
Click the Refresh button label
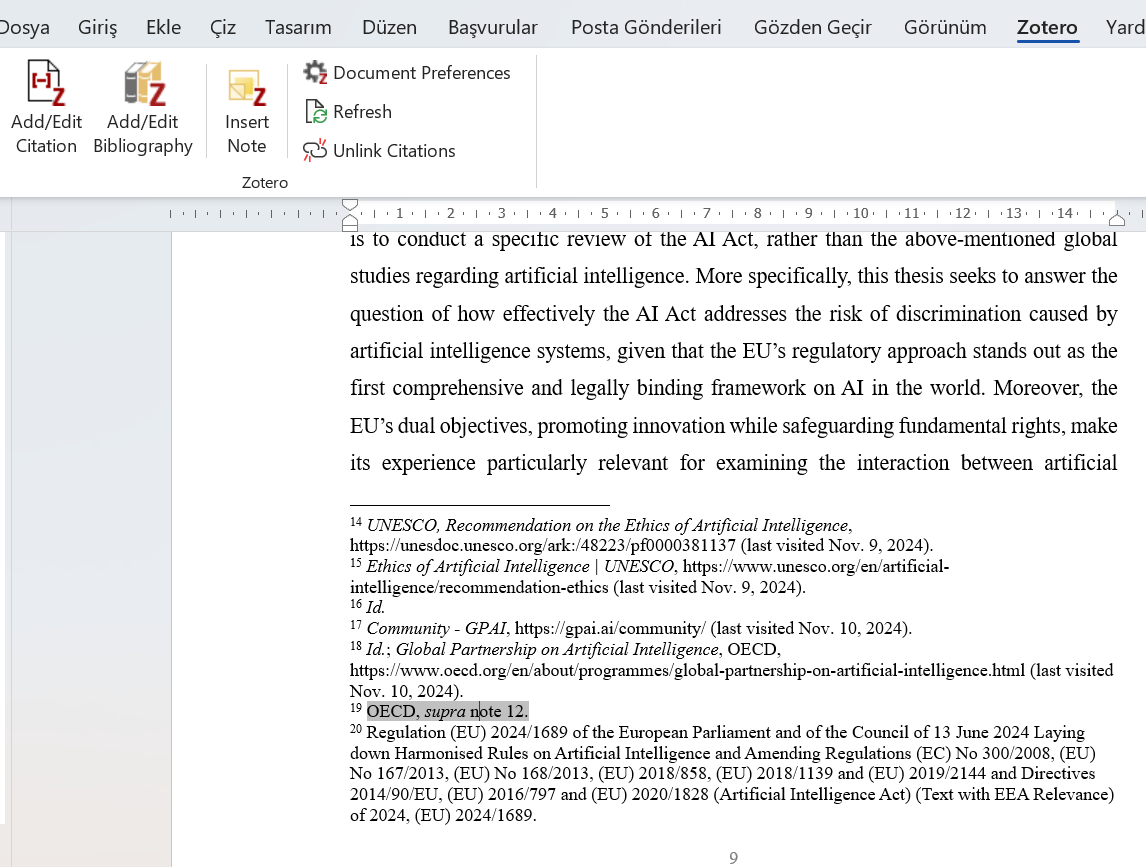click(x=363, y=112)
